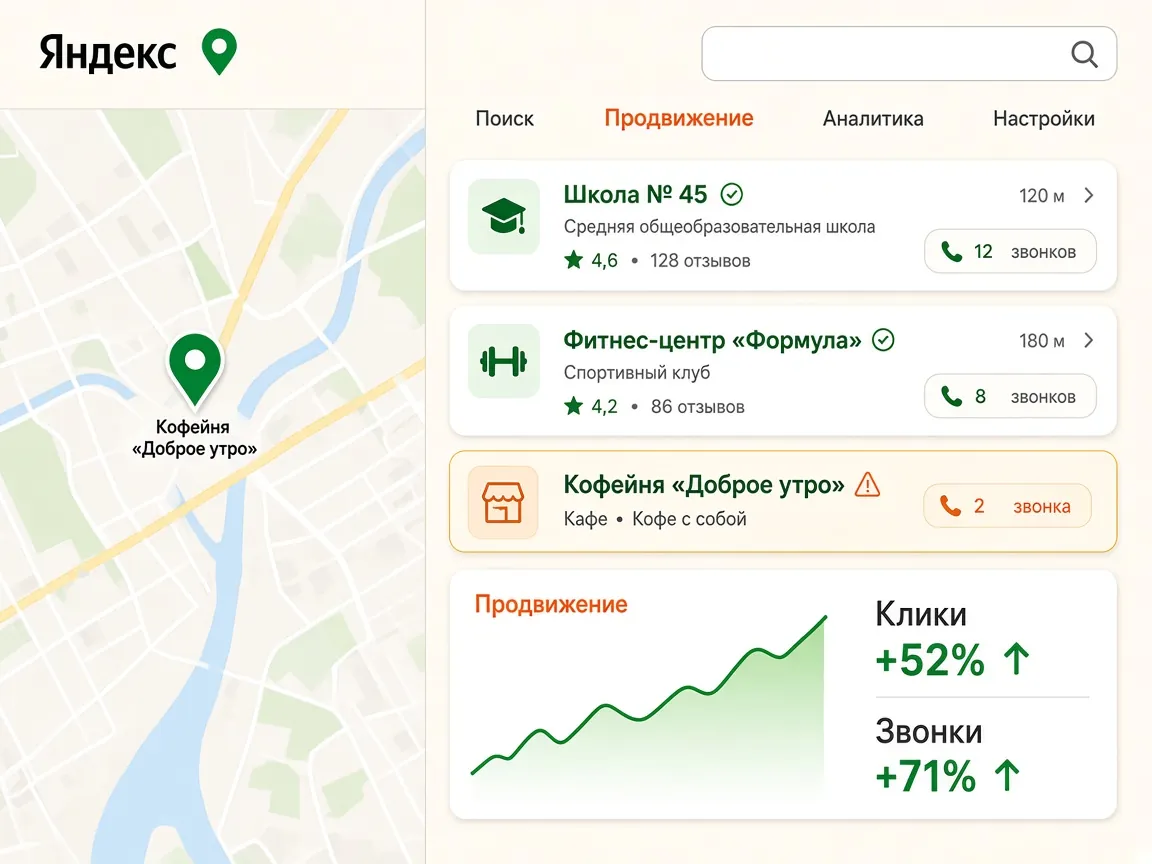Click the 12 звонков button
Viewport: 1152px width, 864px height.
coord(1010,251)
